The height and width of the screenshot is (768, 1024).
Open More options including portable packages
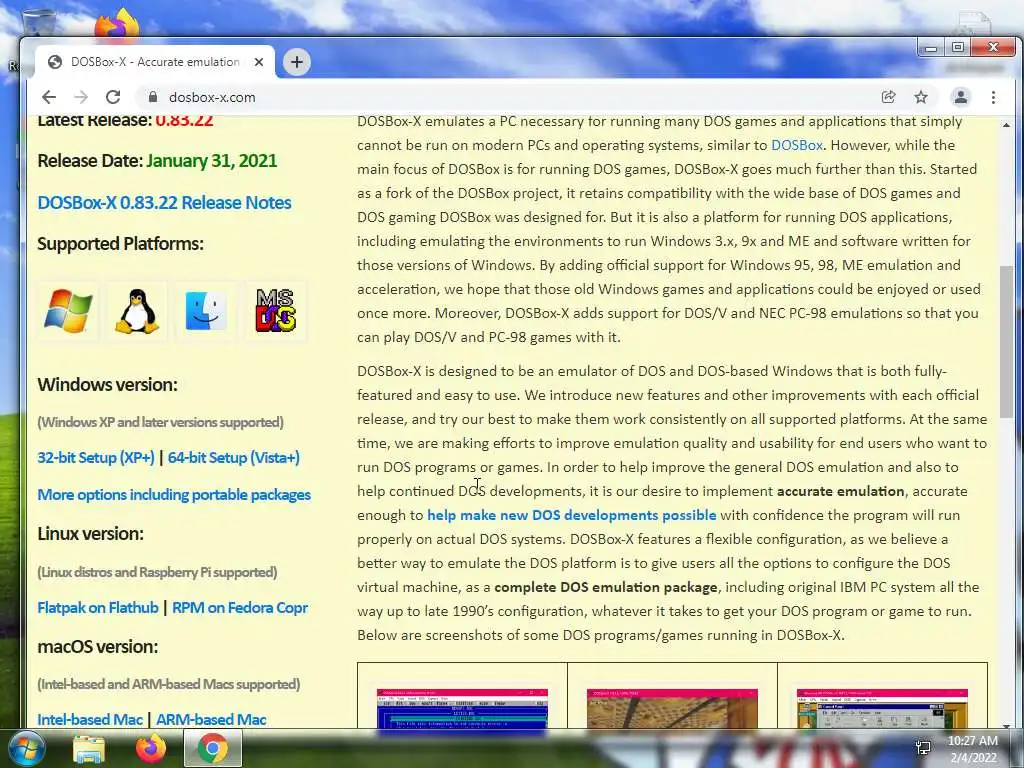[174, 495]
